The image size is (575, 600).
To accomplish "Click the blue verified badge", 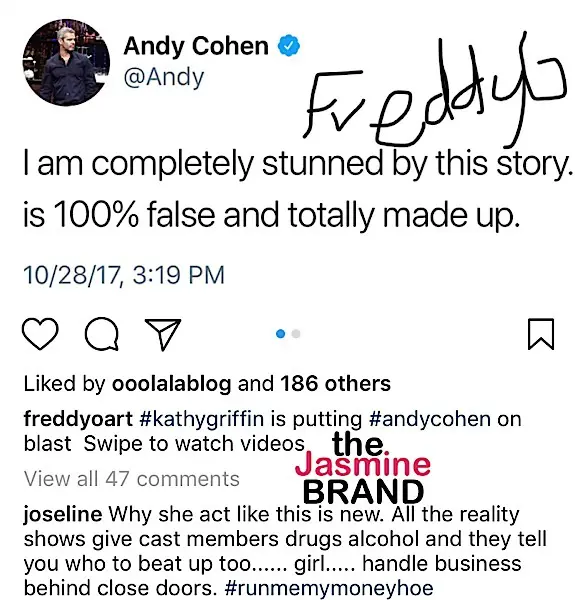I will click(288, 46).
